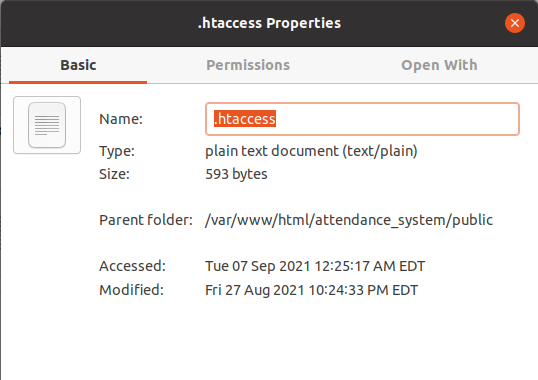538x380 pixels.
Task: Click the plain text document type value
Action: 311,151
